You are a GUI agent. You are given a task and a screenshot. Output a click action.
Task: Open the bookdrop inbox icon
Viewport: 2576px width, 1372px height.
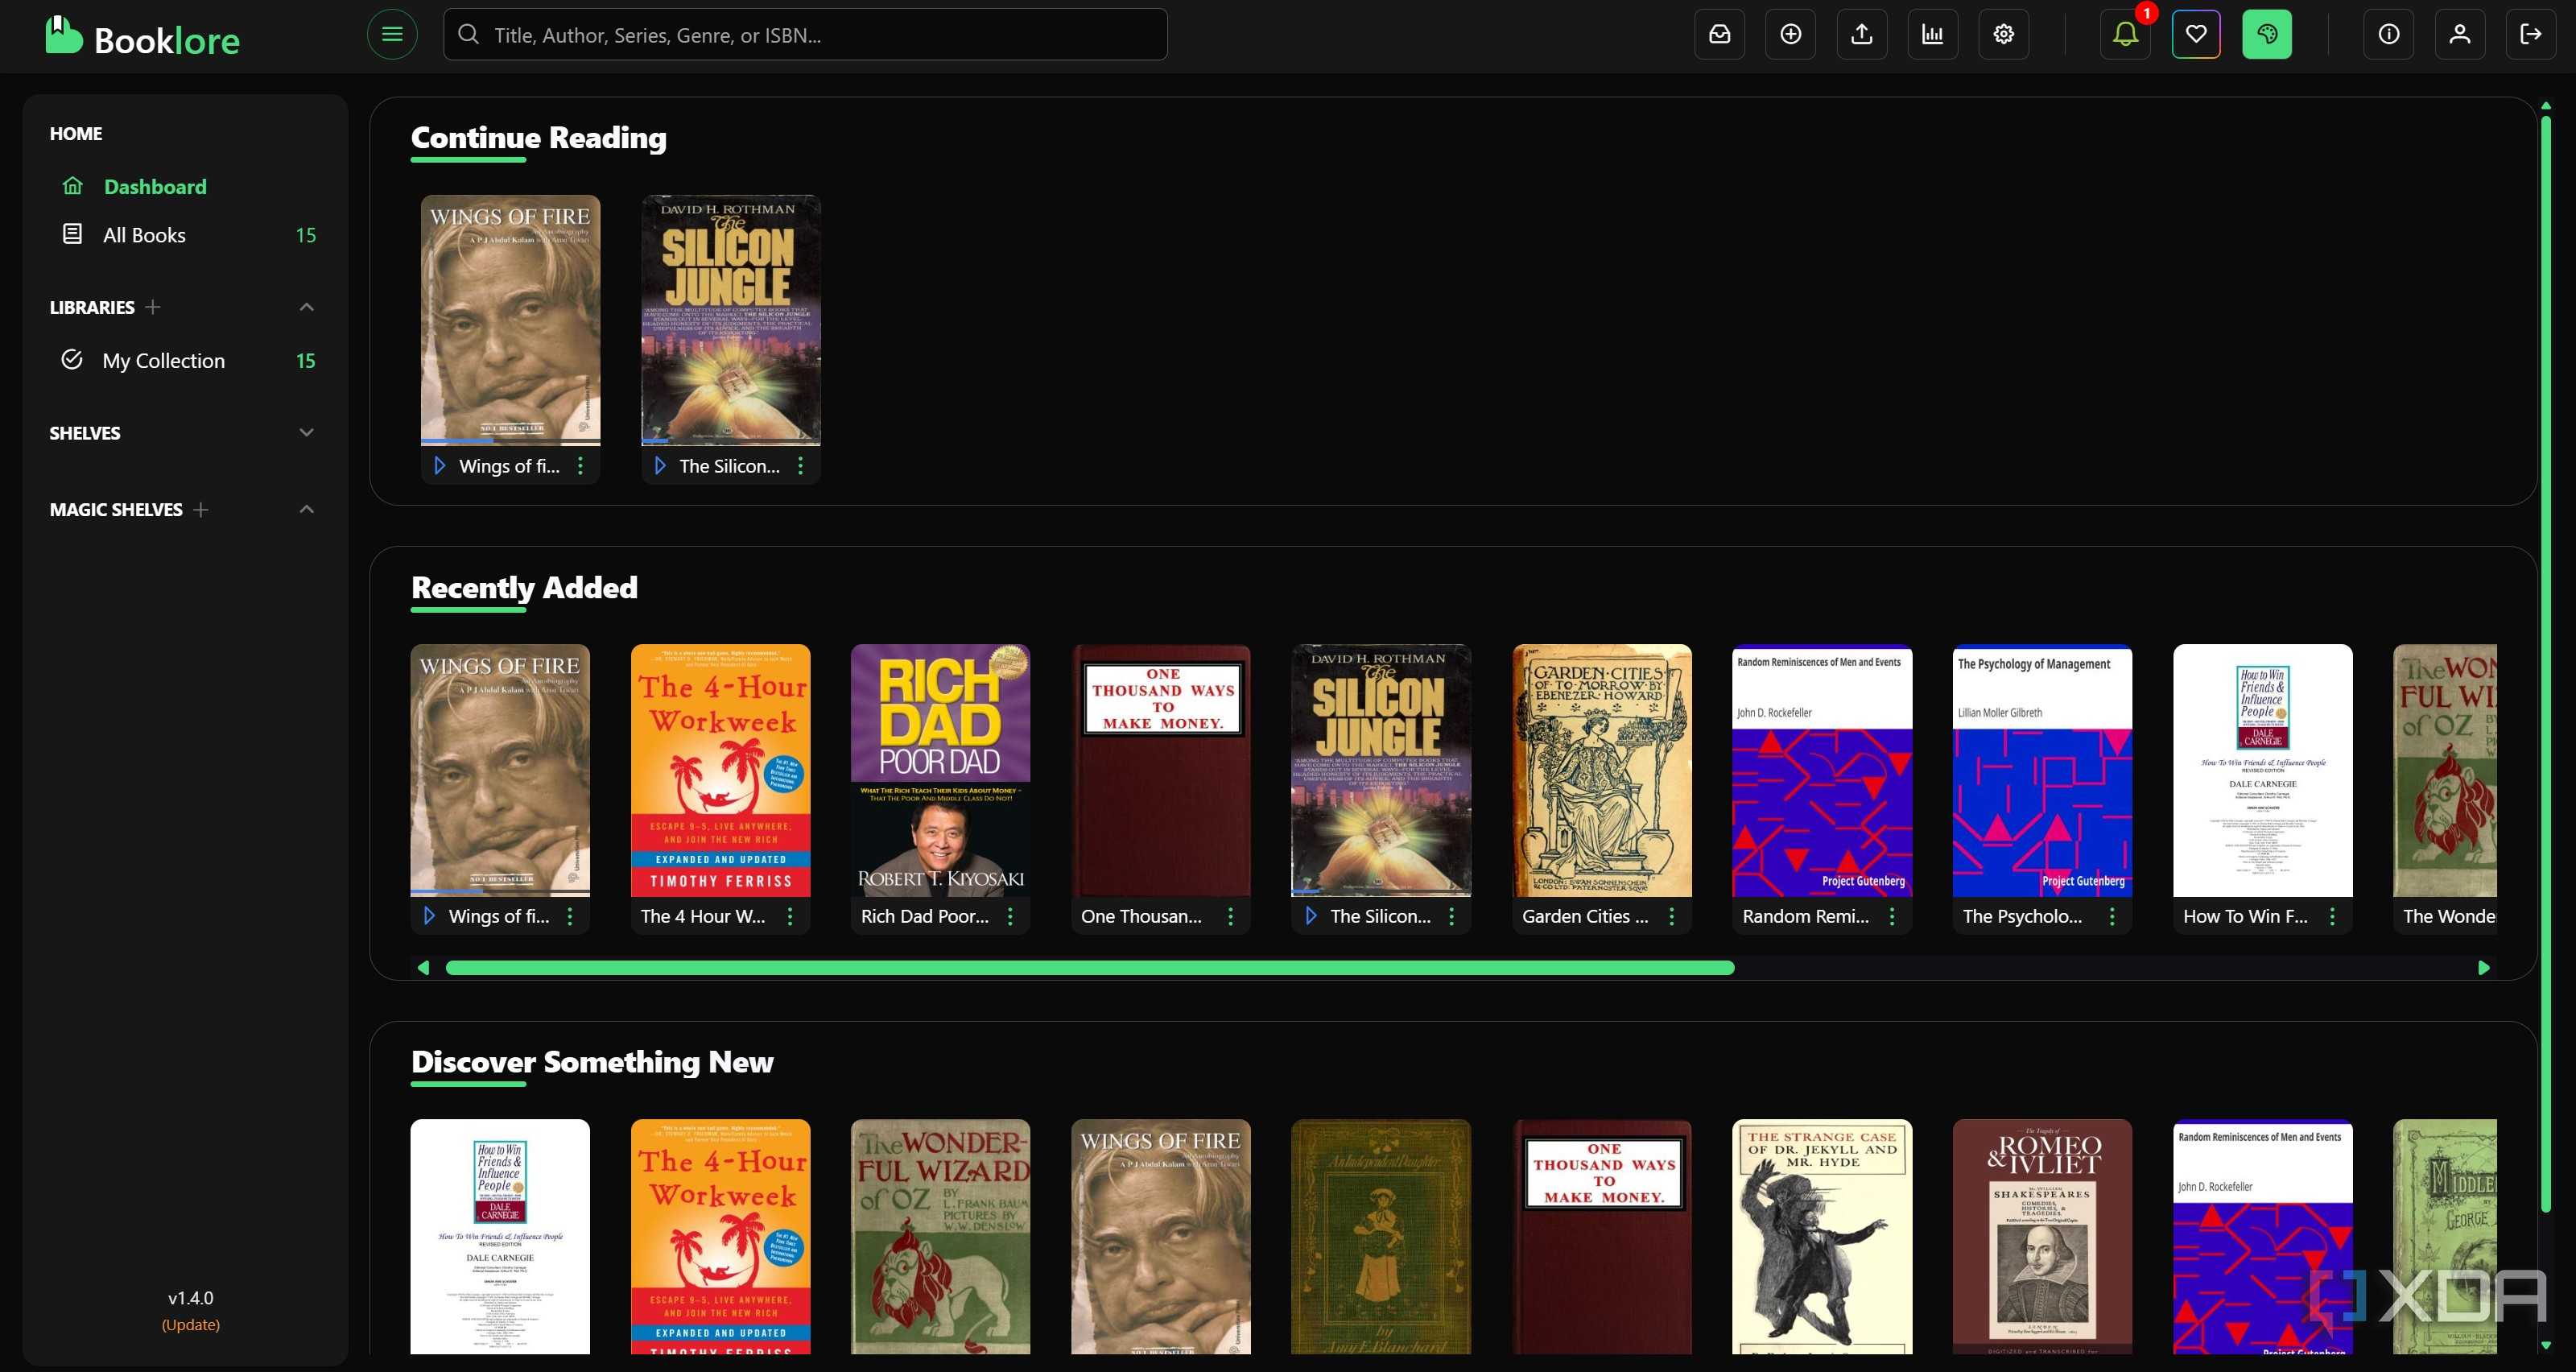[1719, 34]
